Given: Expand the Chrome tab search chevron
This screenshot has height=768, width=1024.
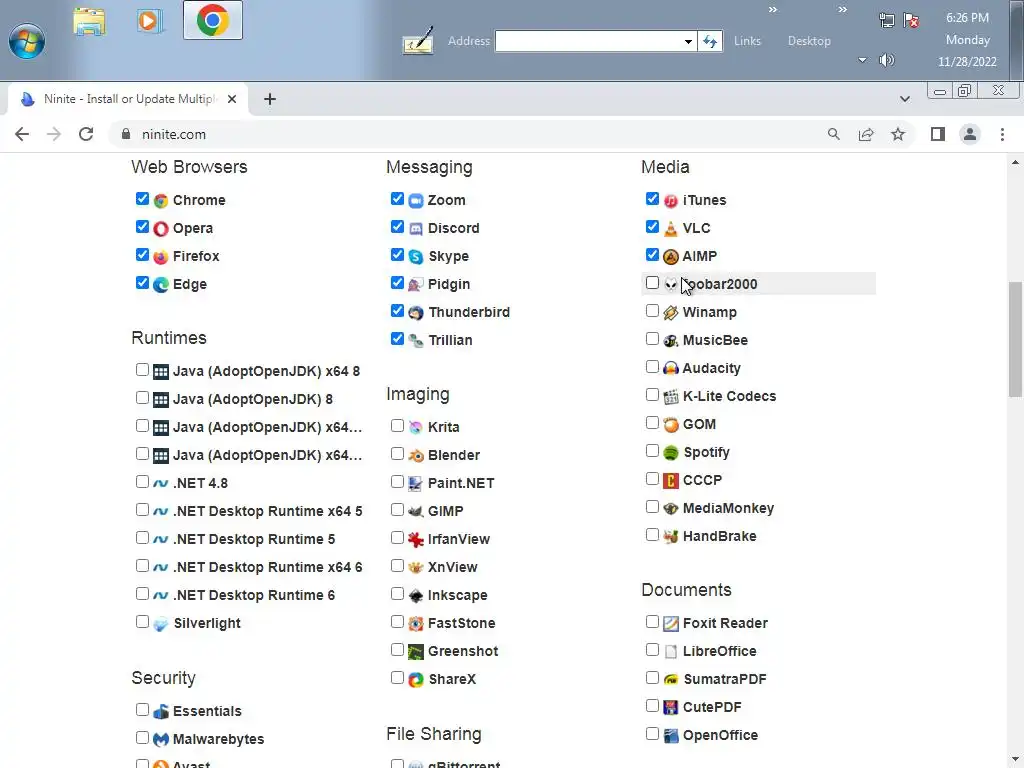Looking at the screenshot, I should tap(904, 99).
